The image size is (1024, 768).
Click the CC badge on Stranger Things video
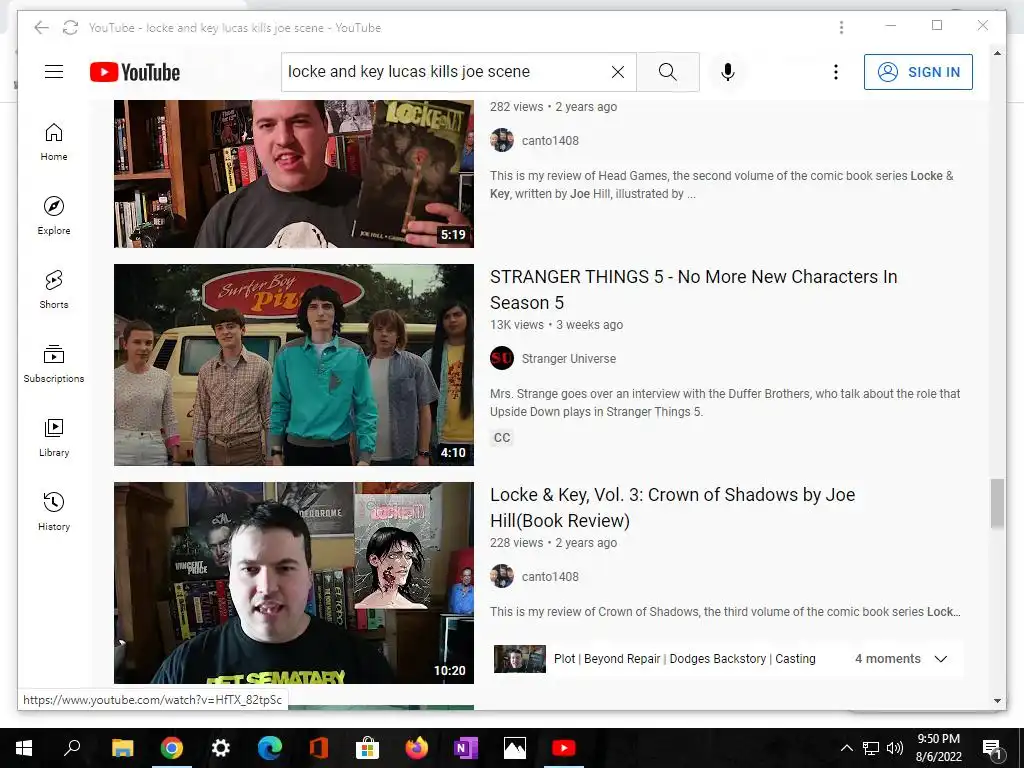pos(502,438)
